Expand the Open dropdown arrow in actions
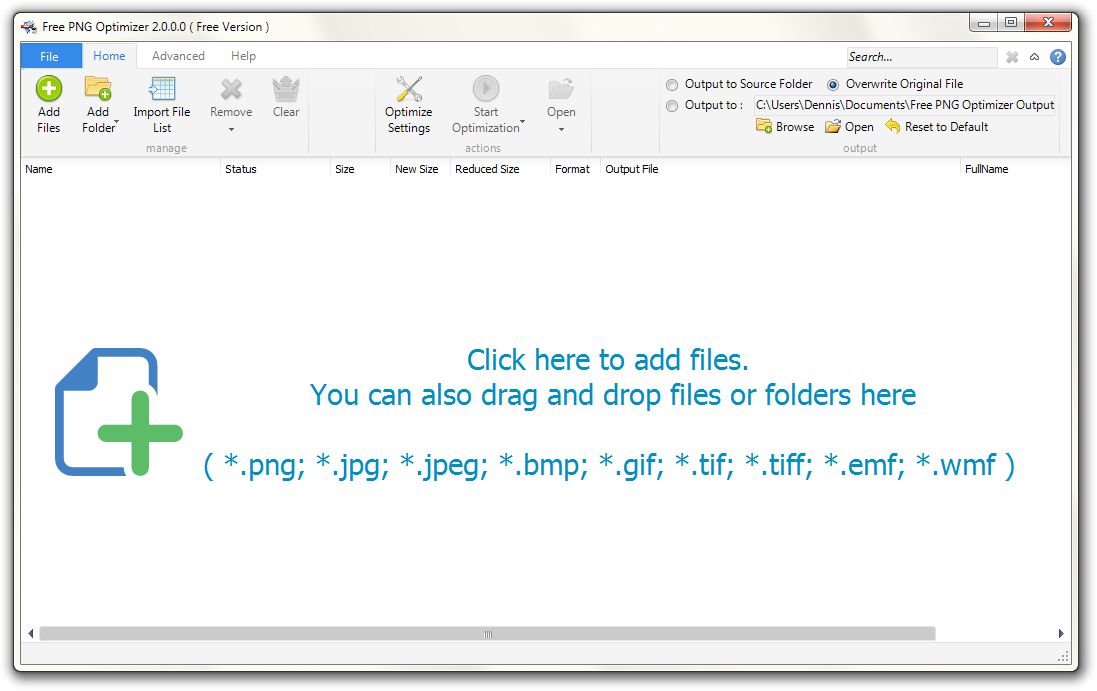This screenshot has height=691, width=1097. (x=561, y=129)
